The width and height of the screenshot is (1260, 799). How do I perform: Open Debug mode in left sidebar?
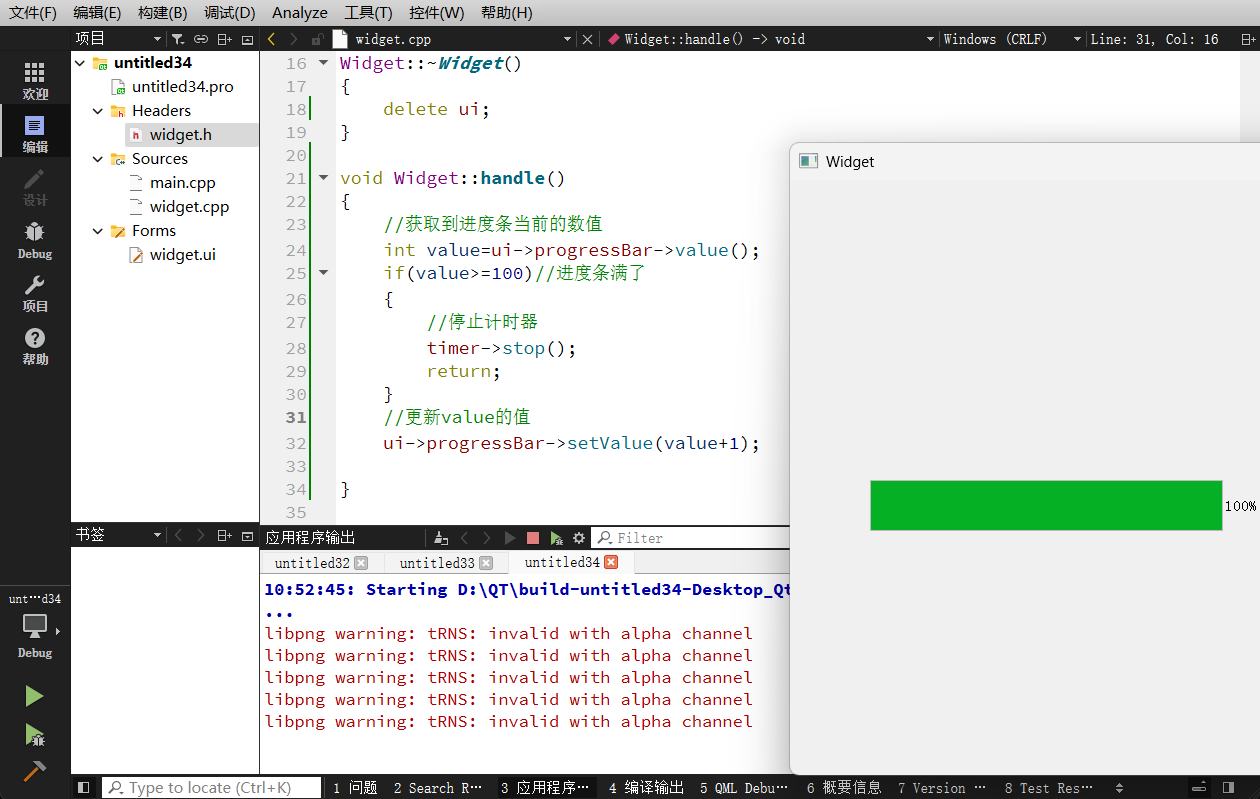click(35, 240)
